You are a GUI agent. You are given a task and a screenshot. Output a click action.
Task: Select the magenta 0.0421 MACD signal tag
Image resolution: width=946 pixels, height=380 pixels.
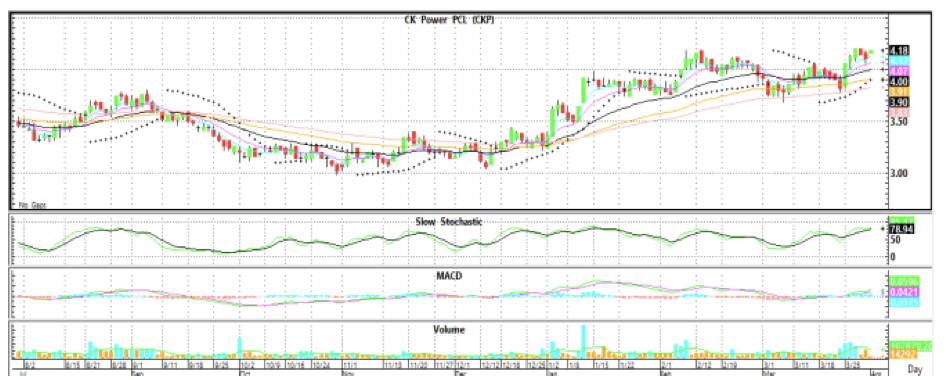(903, 291)
